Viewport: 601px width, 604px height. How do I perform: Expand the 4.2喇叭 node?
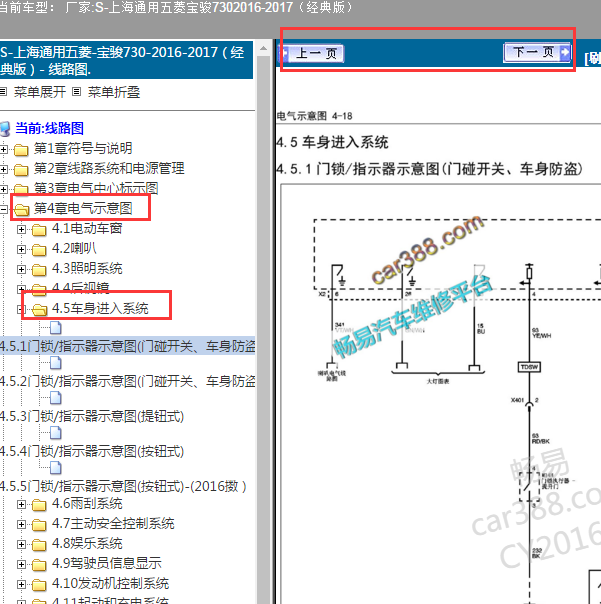21,250
